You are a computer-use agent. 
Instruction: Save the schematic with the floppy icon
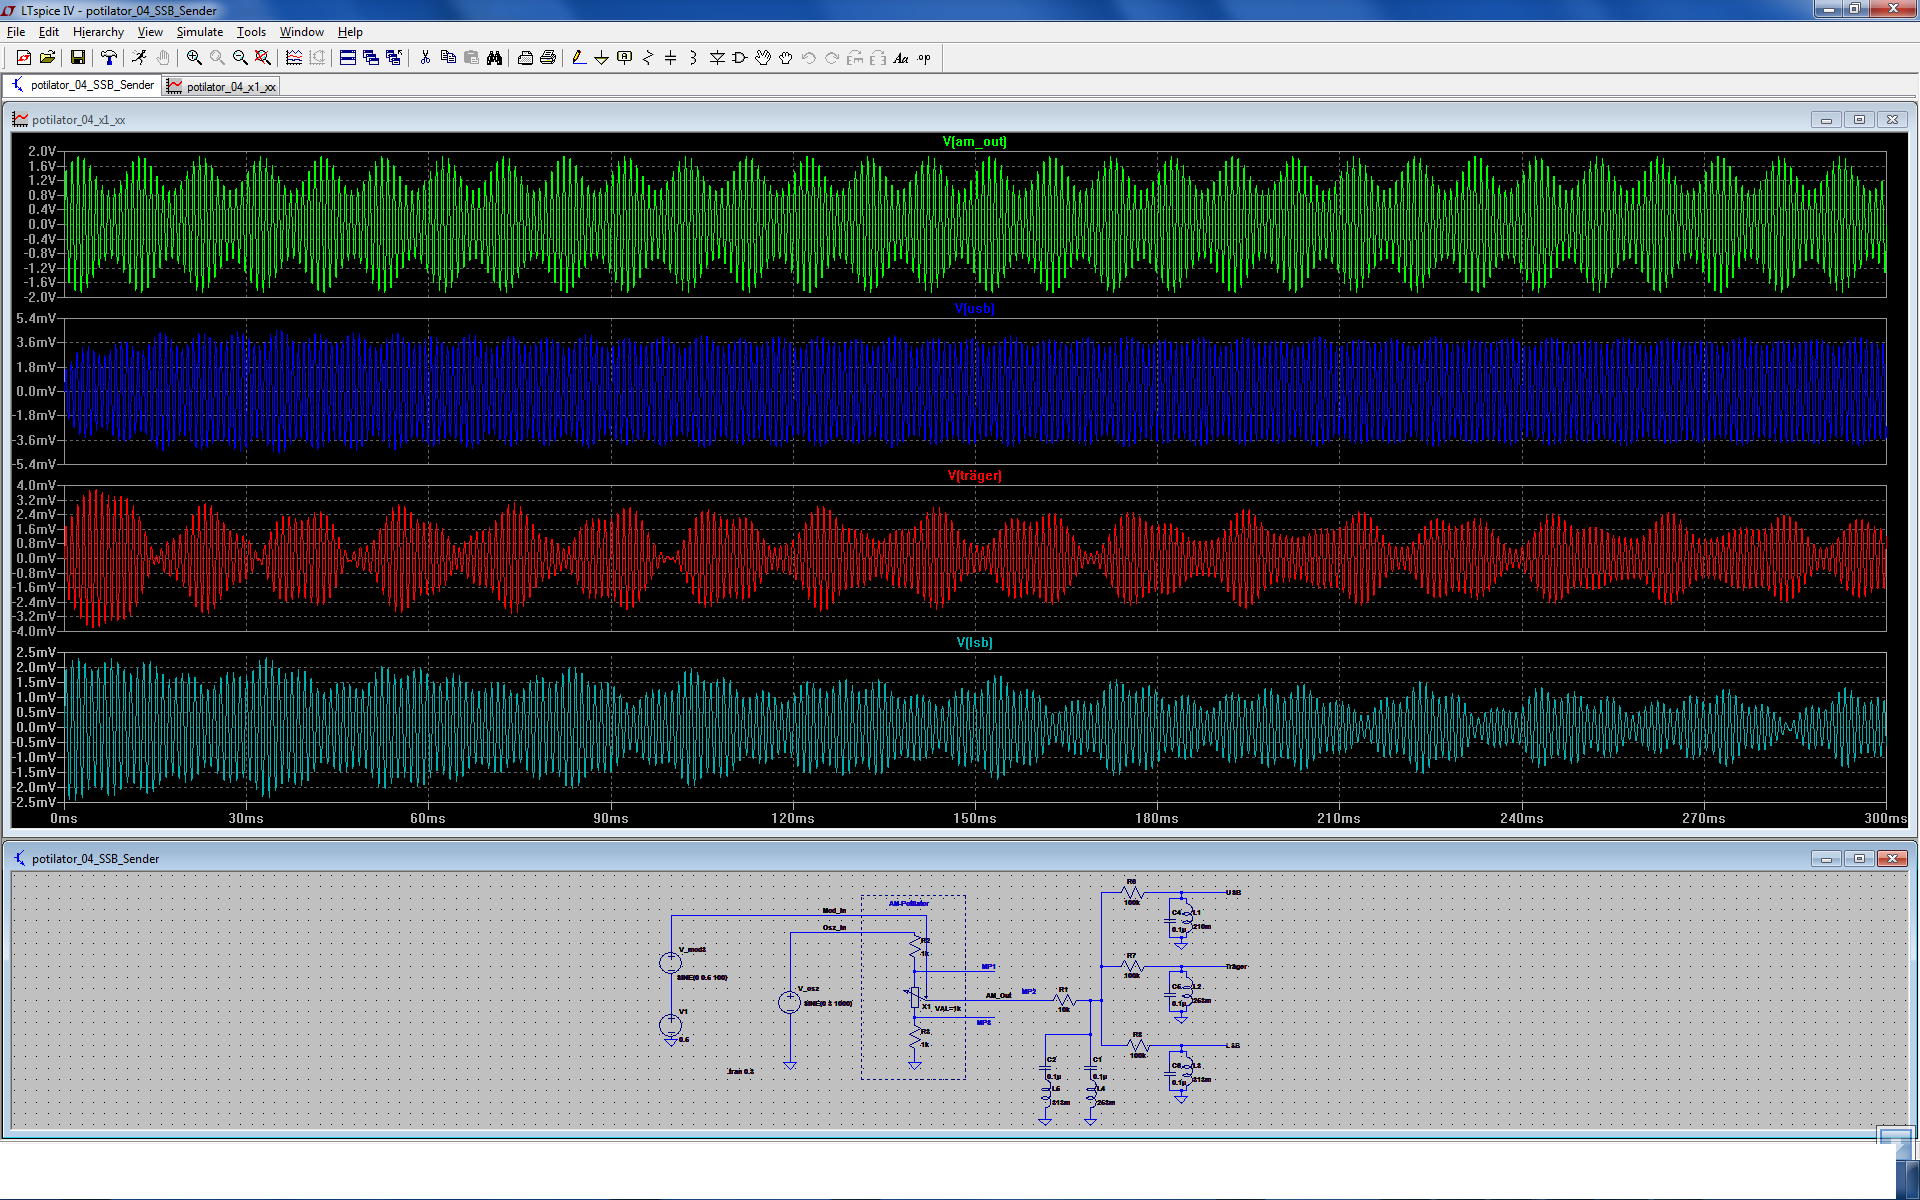[x=77, y=58]
